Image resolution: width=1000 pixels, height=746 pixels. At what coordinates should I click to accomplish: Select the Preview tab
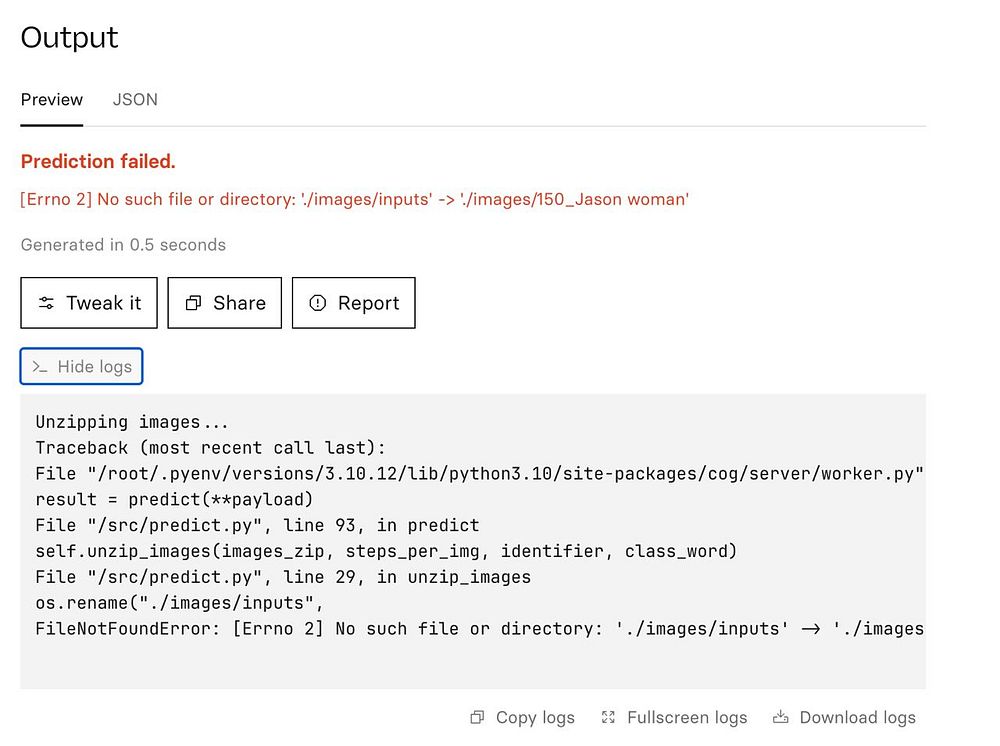click(52, 100)
